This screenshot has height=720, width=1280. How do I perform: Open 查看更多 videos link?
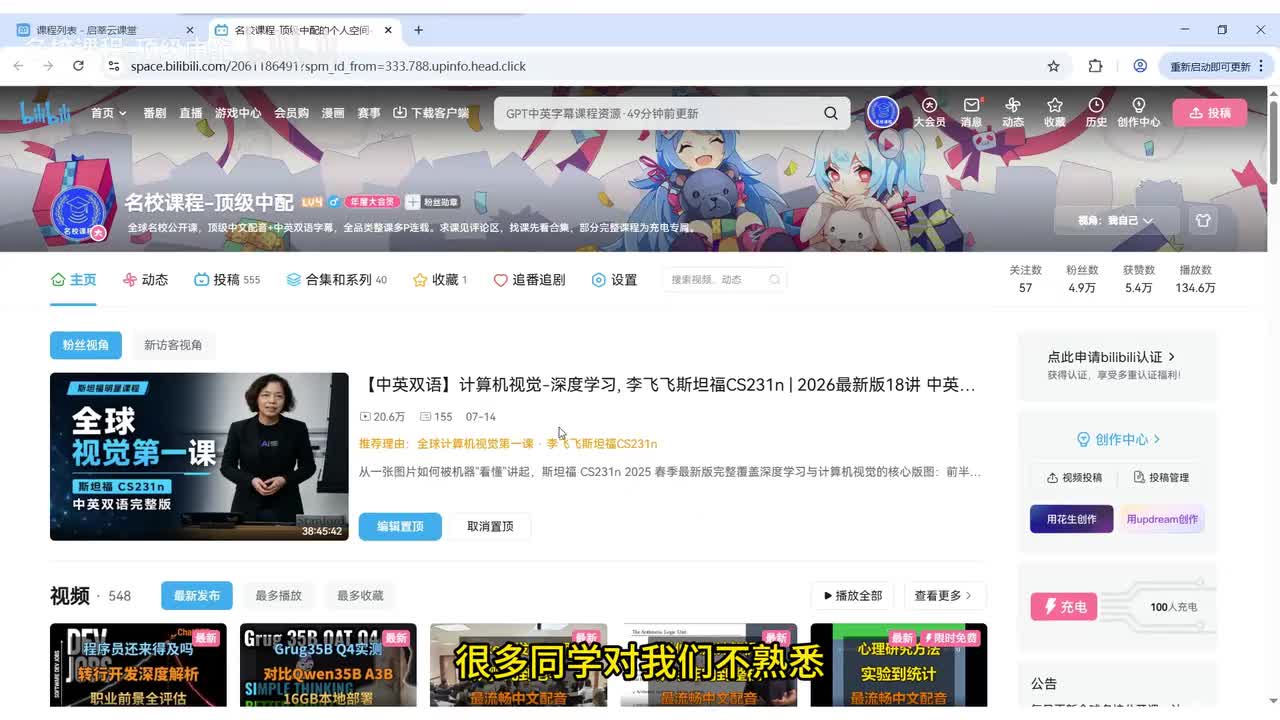click(x=944, y=596)
